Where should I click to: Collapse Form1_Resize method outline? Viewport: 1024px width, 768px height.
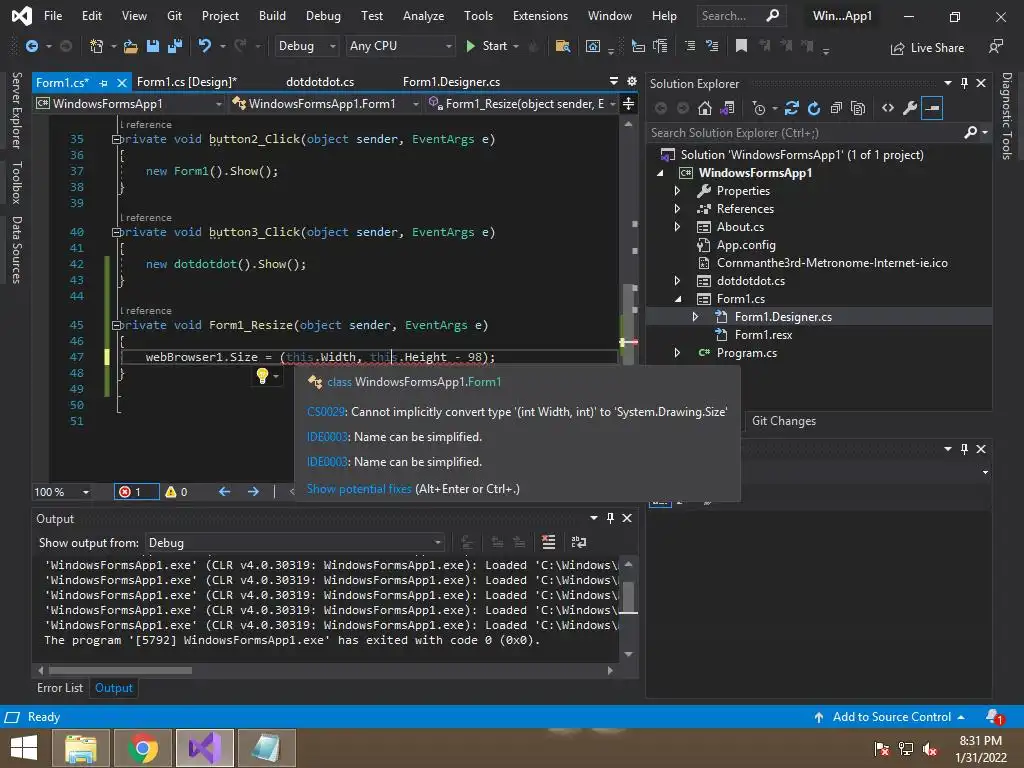116,325
